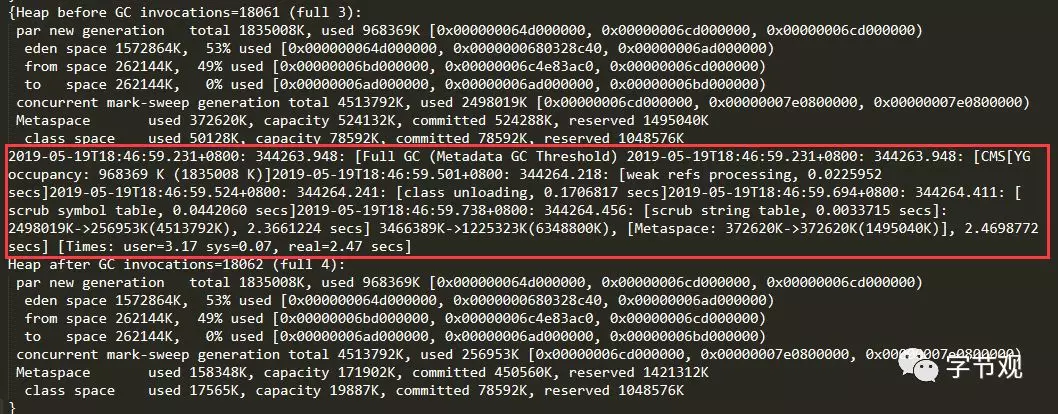Click the 字节观 watermark text
Viewport: 1058px width, 414px height.
[982, 365]
